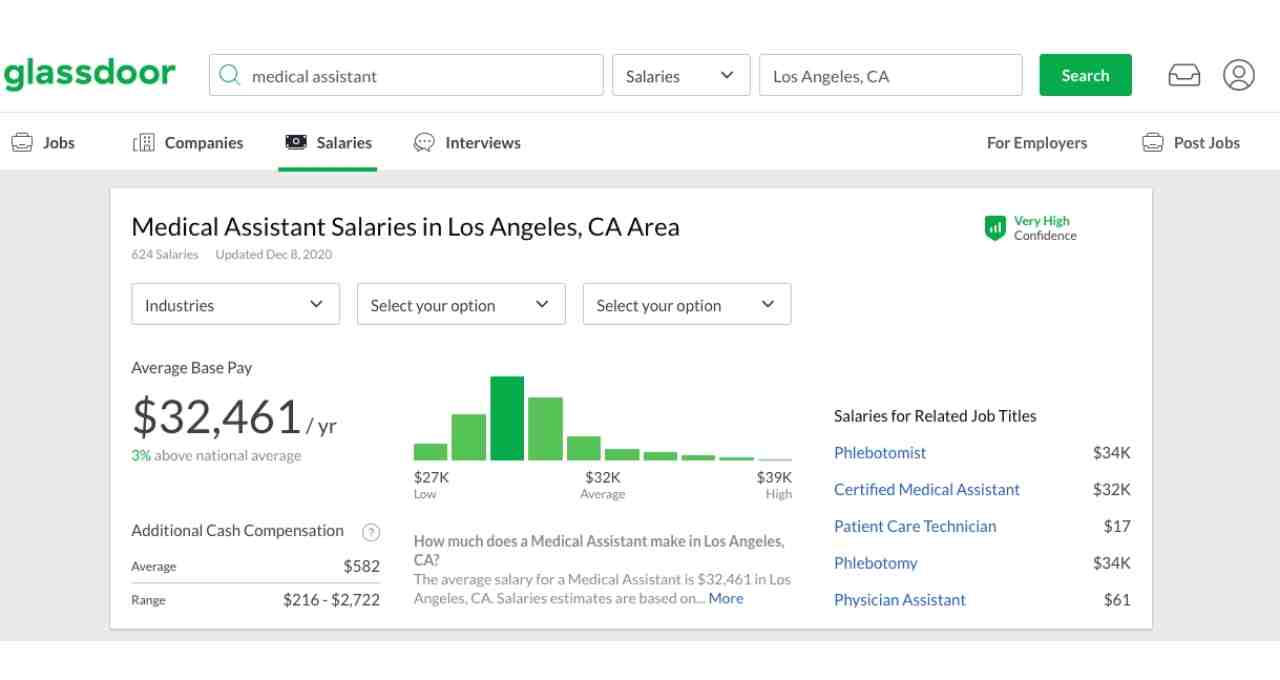Open the user profile icon
The height and width of the screenshot is (680, 1280).
(1239, 74)
